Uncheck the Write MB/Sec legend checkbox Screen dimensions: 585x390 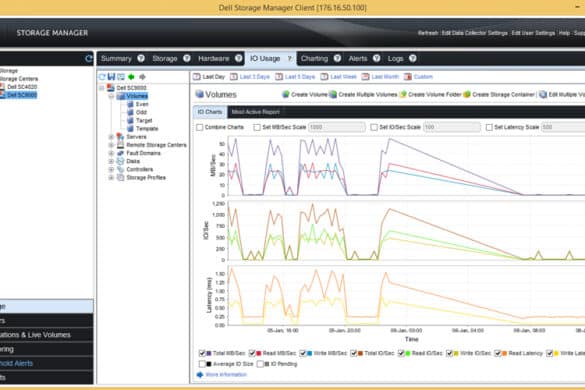pos(303,353)
